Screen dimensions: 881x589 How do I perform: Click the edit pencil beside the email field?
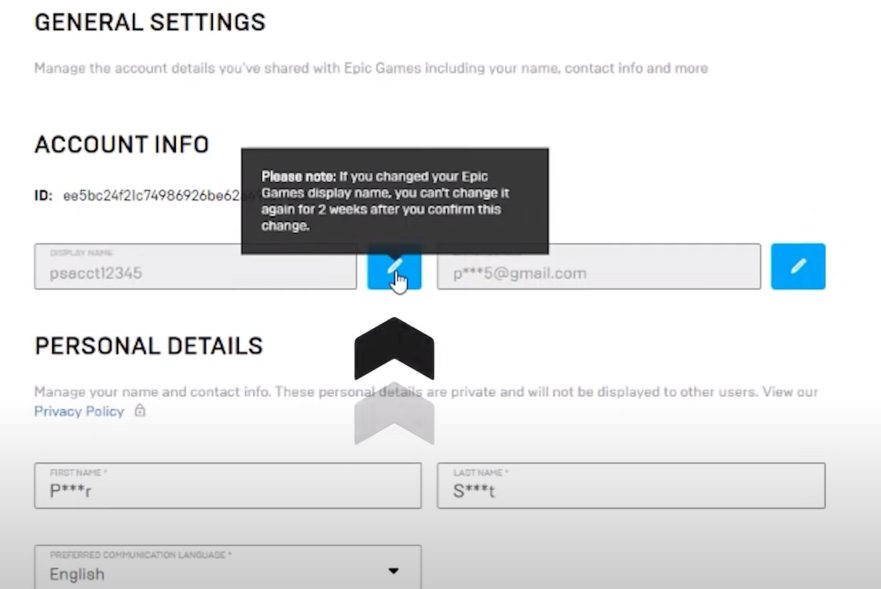point(798,267)
